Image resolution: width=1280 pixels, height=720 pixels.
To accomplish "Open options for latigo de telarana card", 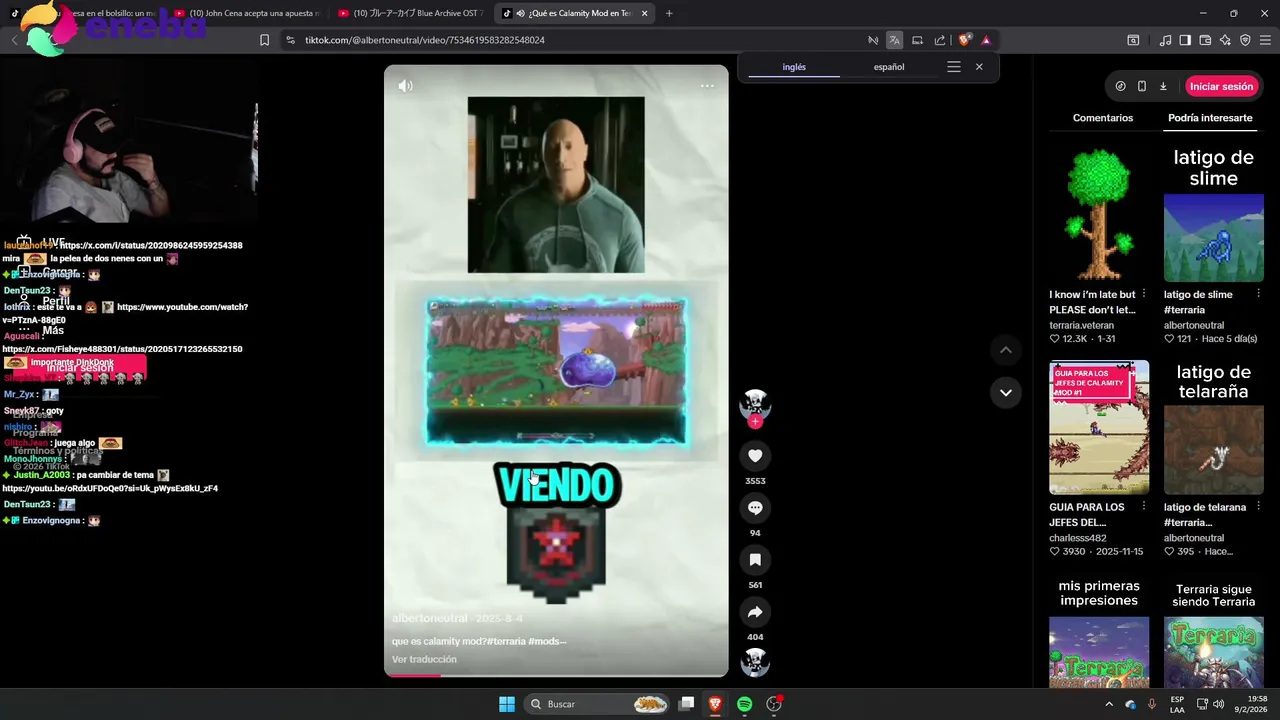I will coord(1259,507).
